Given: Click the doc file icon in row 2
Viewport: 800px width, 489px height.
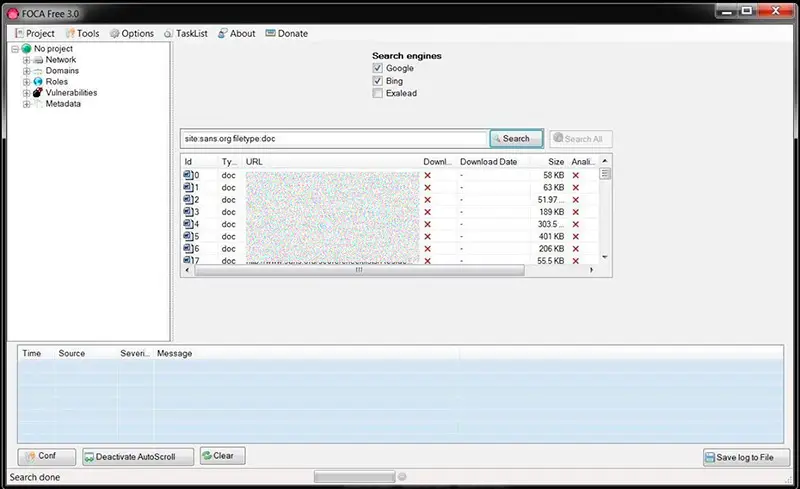Looking at the screenshot, I should [188, 200].
